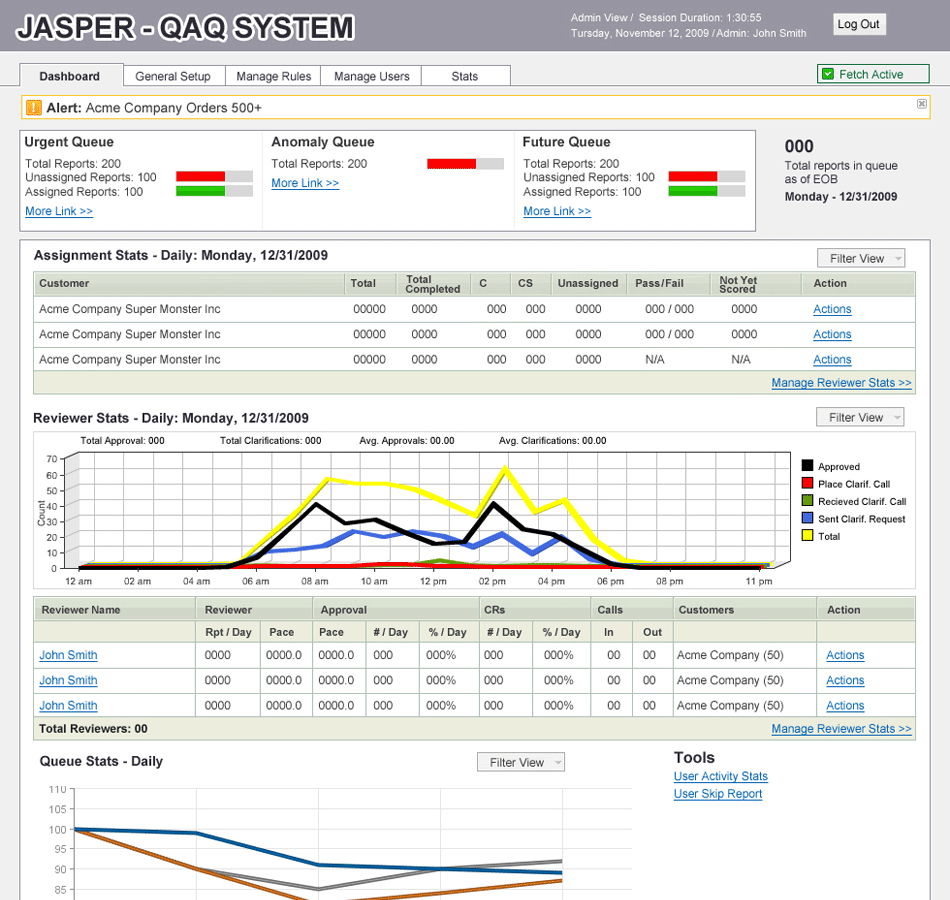Go to the Manage Users tab
Viewport: 950px width, 900px height.
(x=371, y=76)
